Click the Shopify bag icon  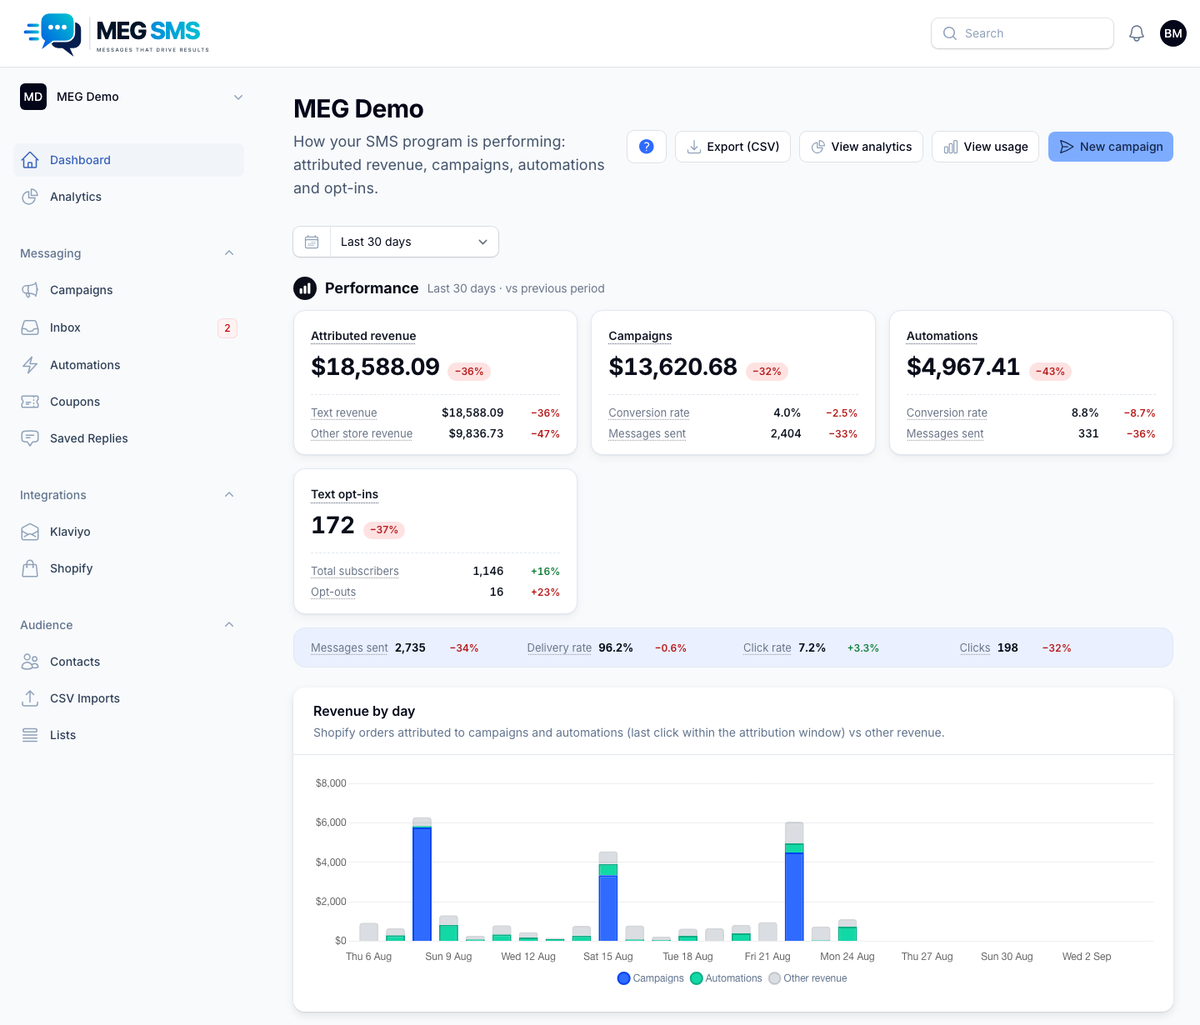[x=30, y=568]
